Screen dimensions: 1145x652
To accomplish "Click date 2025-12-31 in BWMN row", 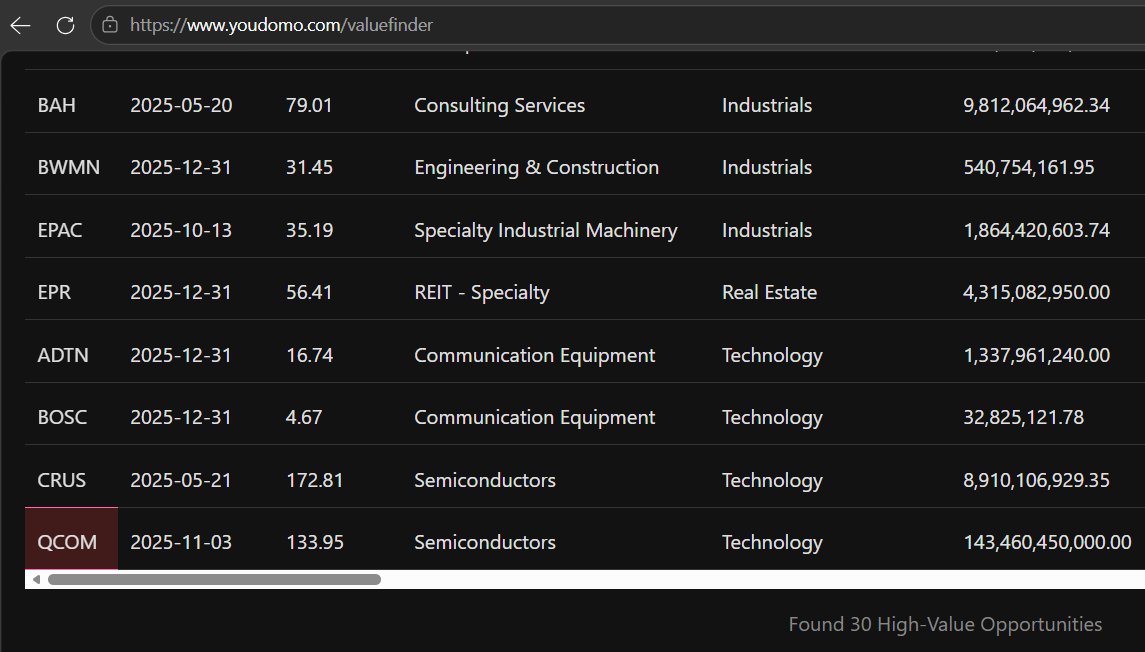I will (x=181, y=167).
